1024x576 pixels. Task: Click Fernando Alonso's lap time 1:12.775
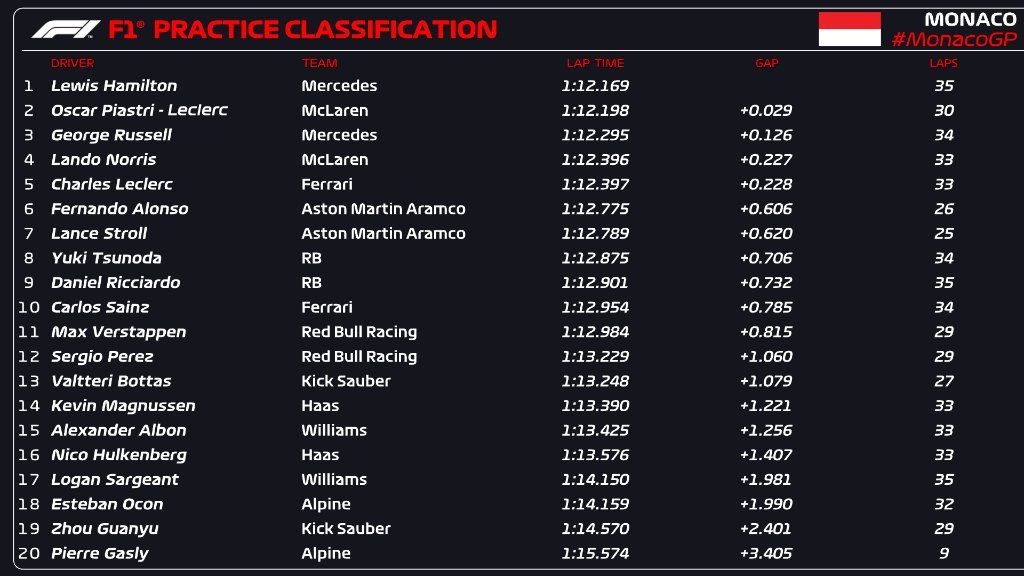click(x=595, y=209)
